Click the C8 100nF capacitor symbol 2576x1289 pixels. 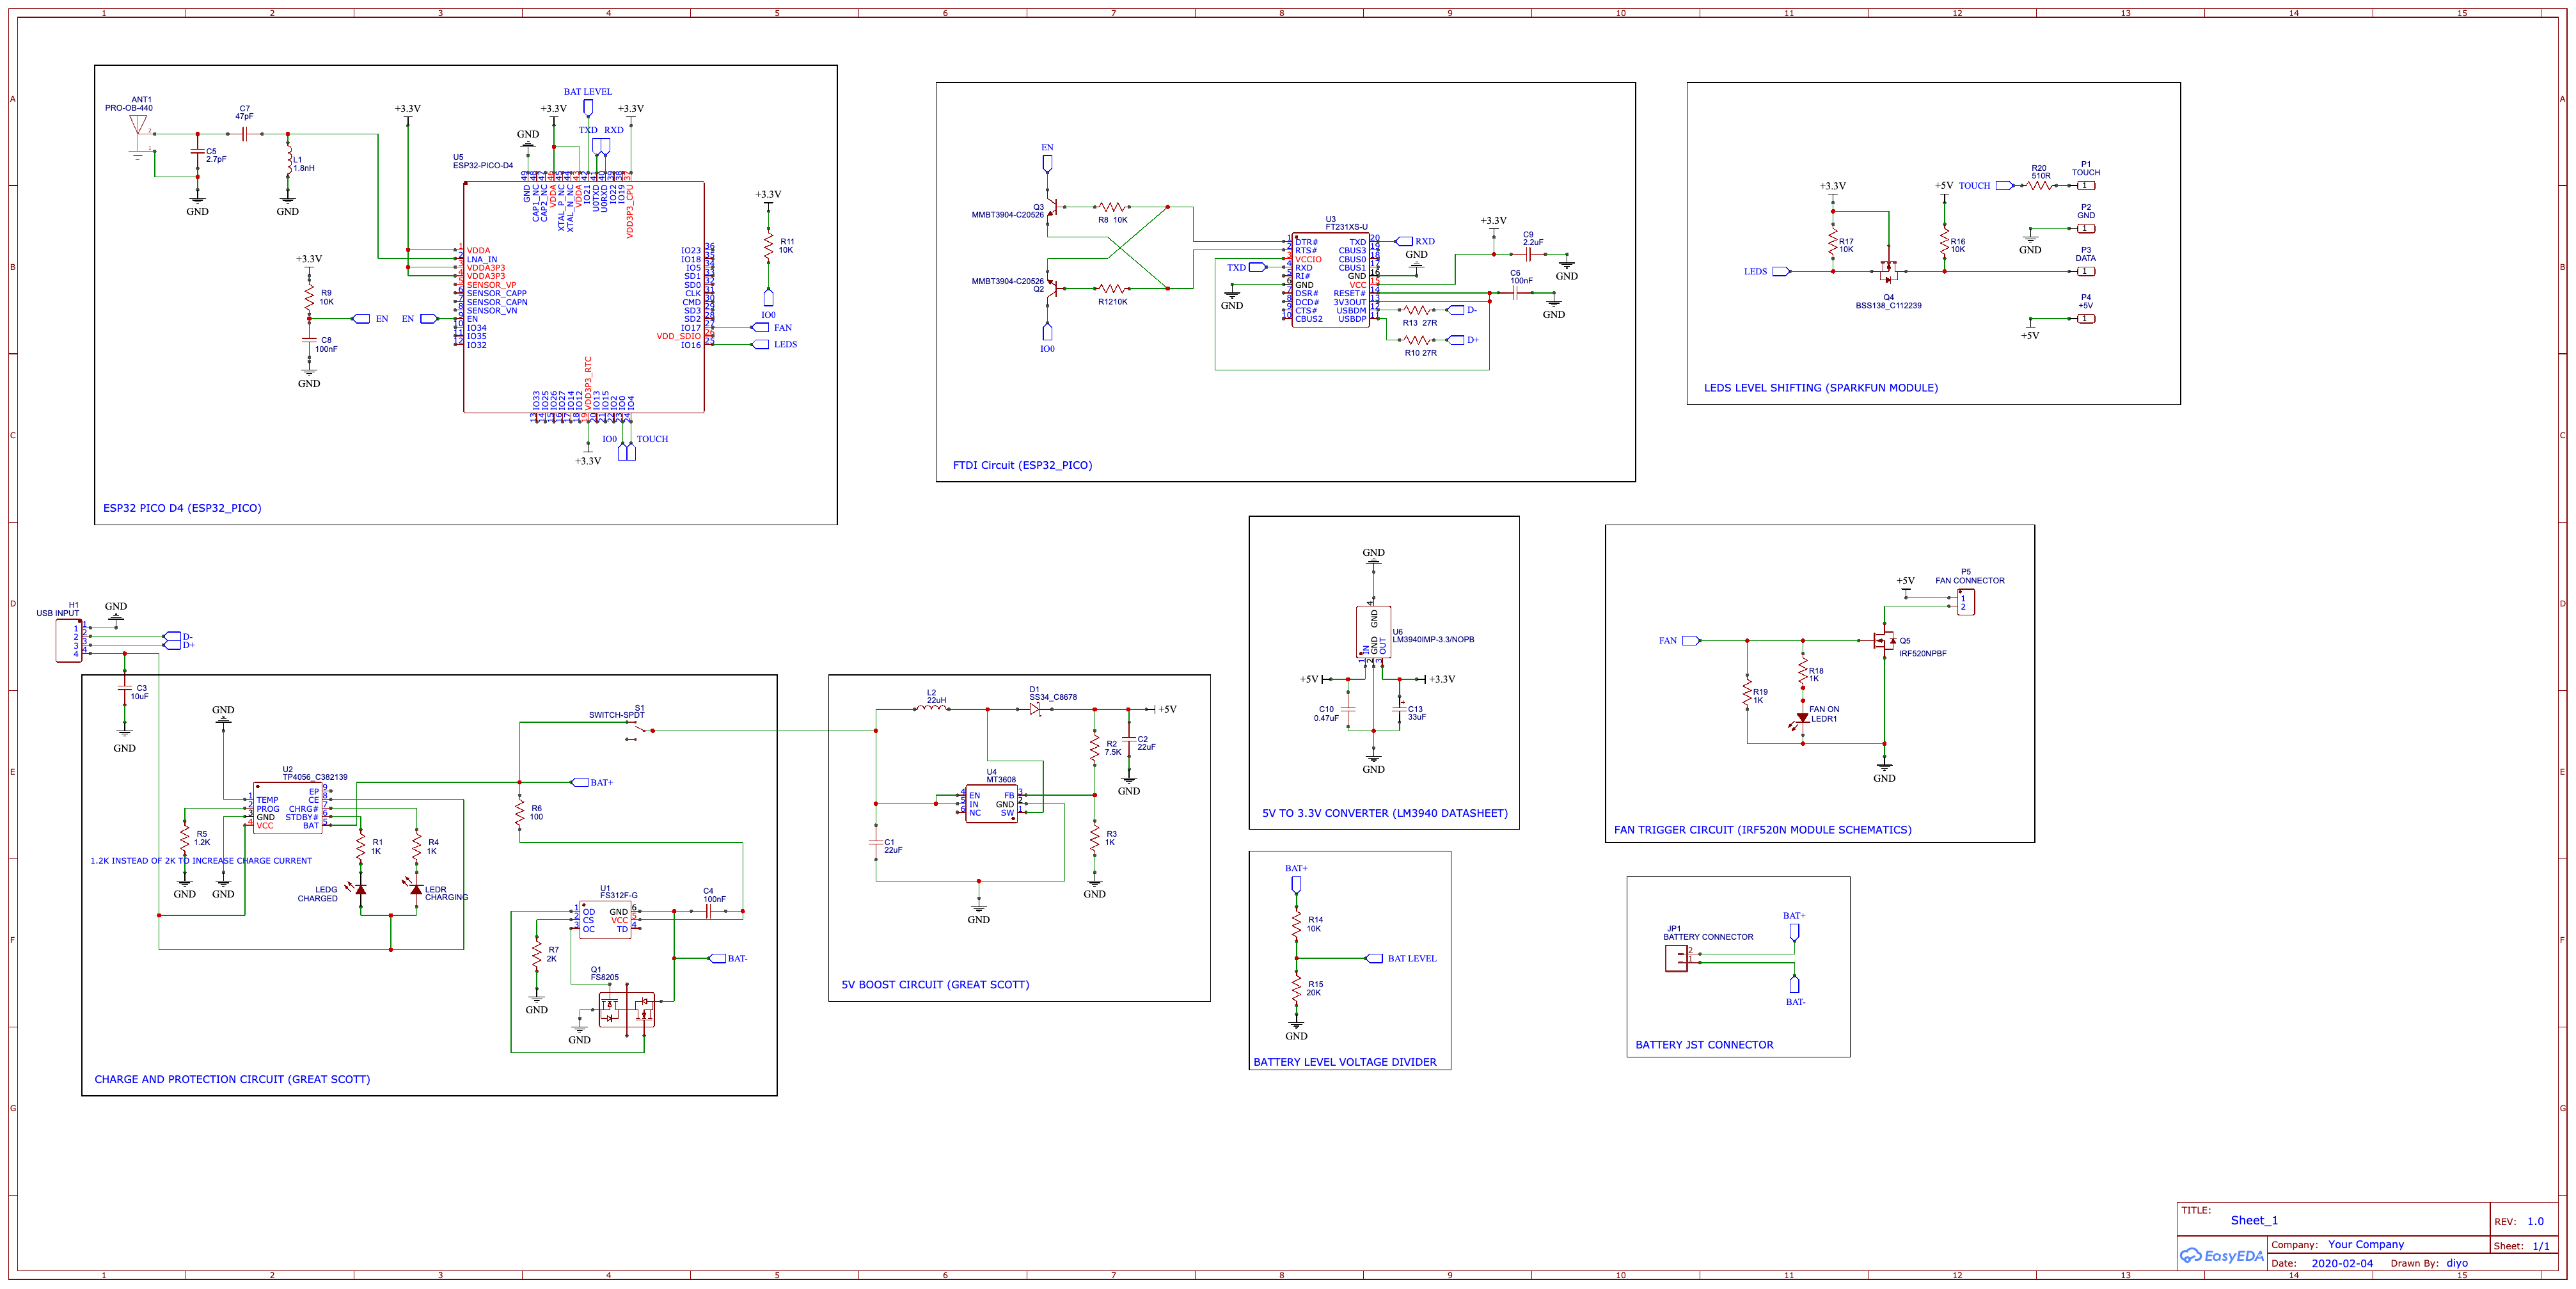310,340
